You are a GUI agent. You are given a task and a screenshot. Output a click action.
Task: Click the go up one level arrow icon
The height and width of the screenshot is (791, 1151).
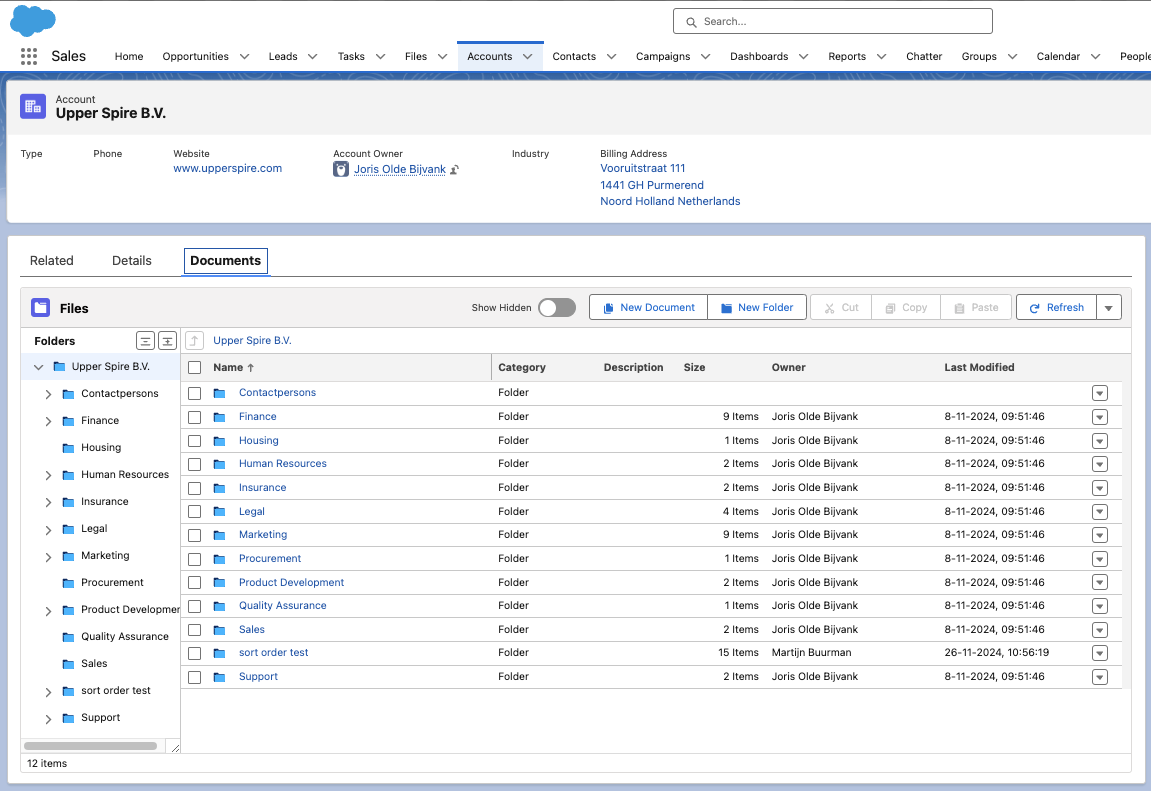(x=195, y=340)
